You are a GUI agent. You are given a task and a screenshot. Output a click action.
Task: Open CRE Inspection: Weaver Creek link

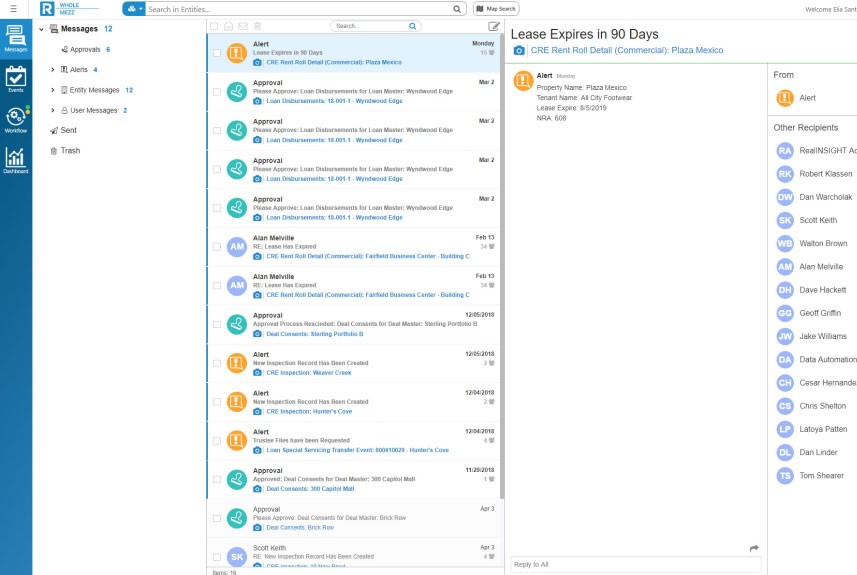(x=309, y=373)
